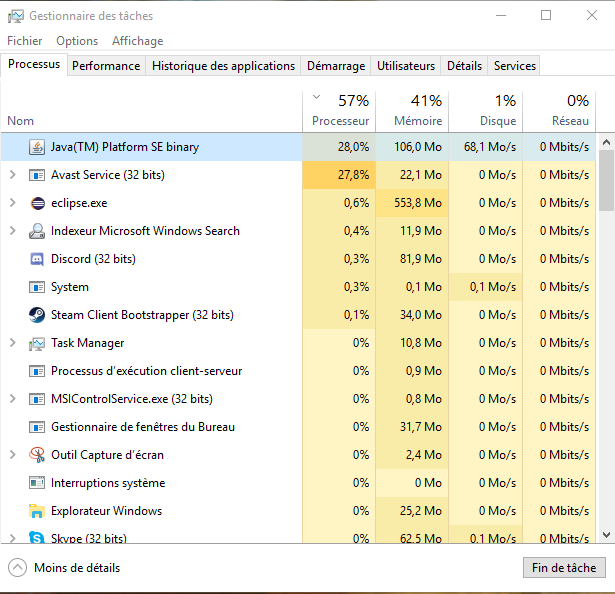Screen dimensions: 615x594
Task: Collapse view with Moins de détails
Action: coord(65,568)
